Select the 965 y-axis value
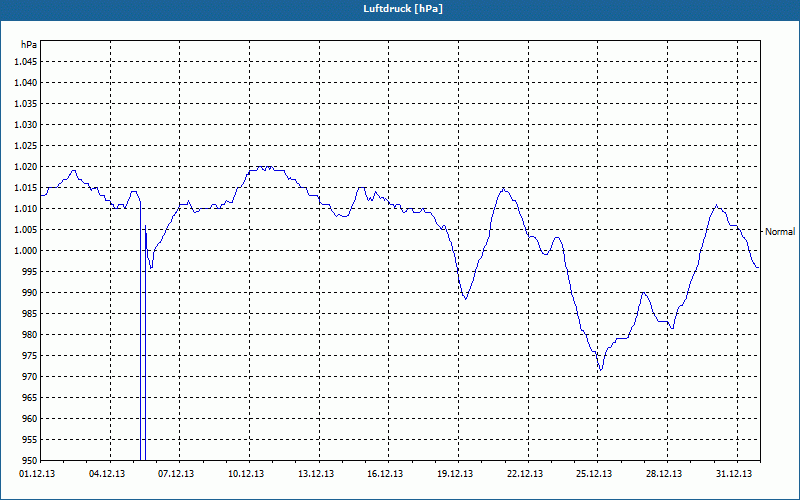Image resolution: width=800 pixels, height=500 pixels. pos(31,397)
